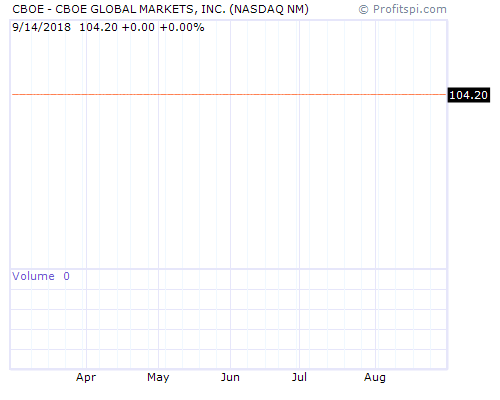The width and height of the screenshot is (500, 400).
Task: Click the Jul axis label
Action: [299, 377]
